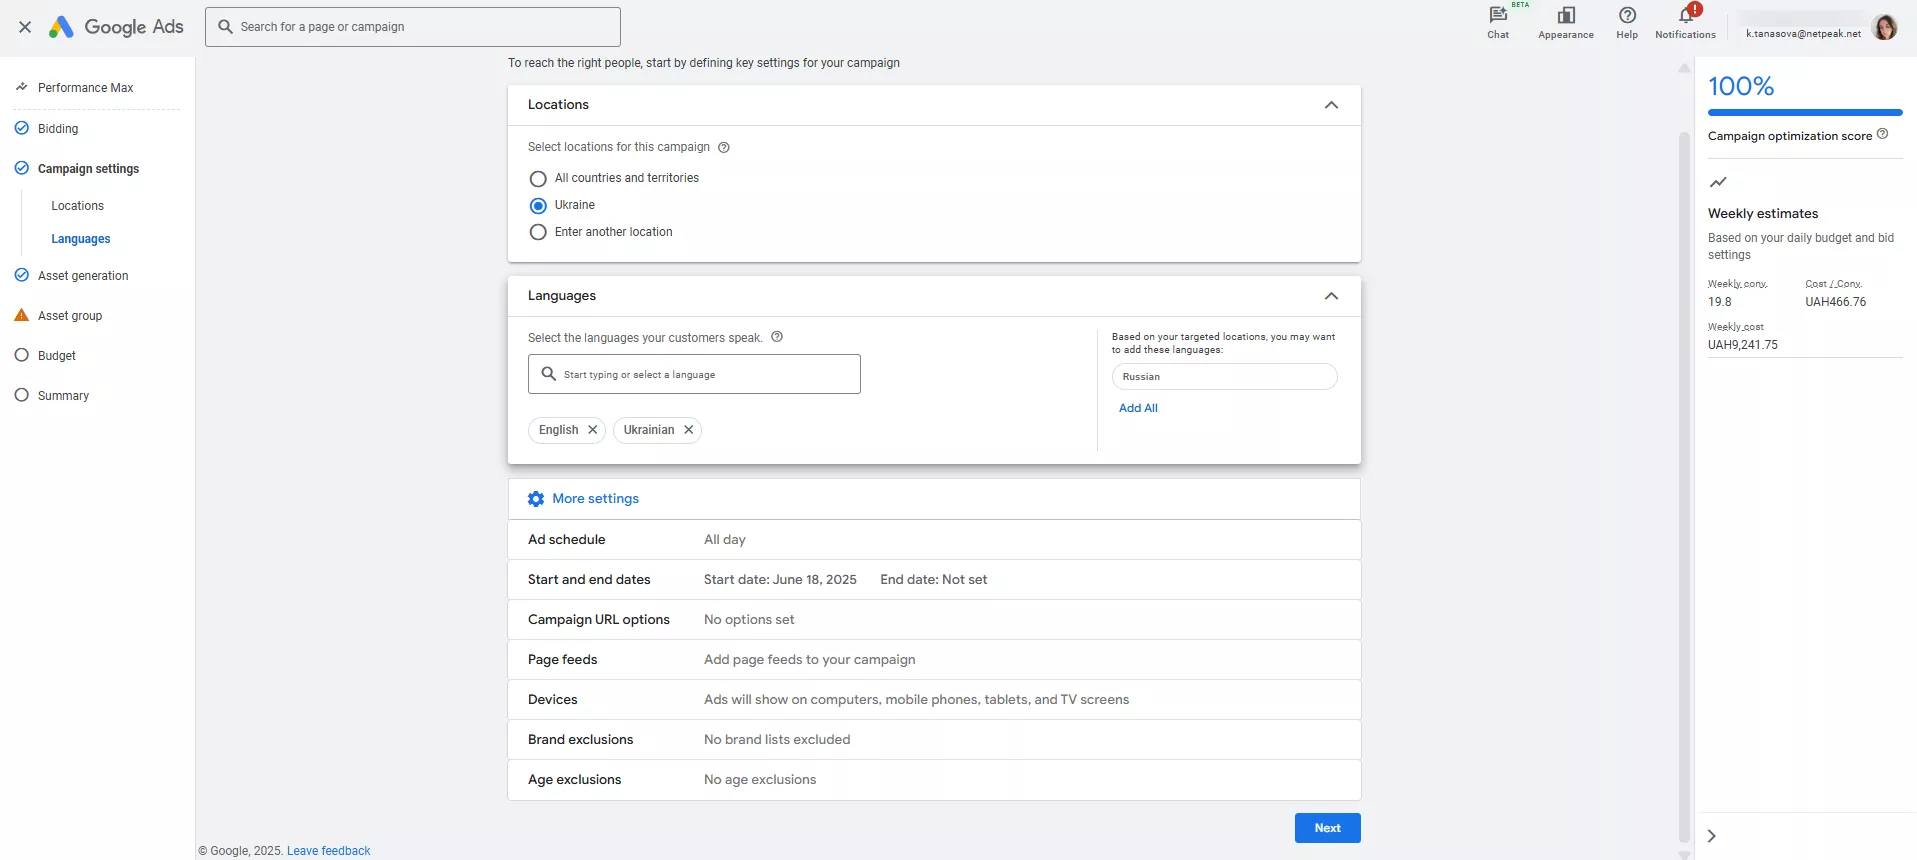The image size is (1917, 860).
Task: Expand the side panel chevron at bottom right
Action: pos(1711,836)
